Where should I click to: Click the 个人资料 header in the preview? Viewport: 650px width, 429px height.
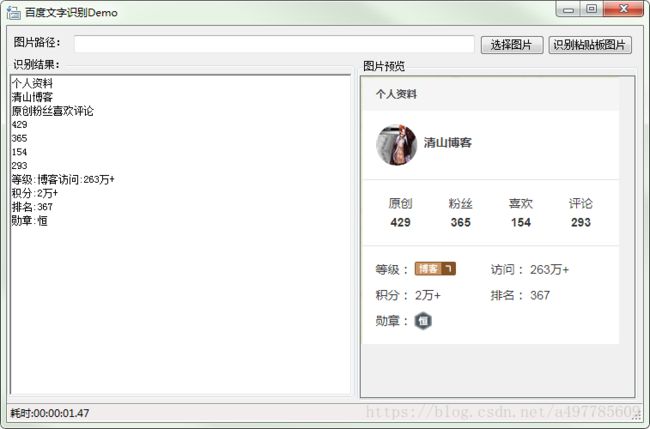click(x=396, y=94)
